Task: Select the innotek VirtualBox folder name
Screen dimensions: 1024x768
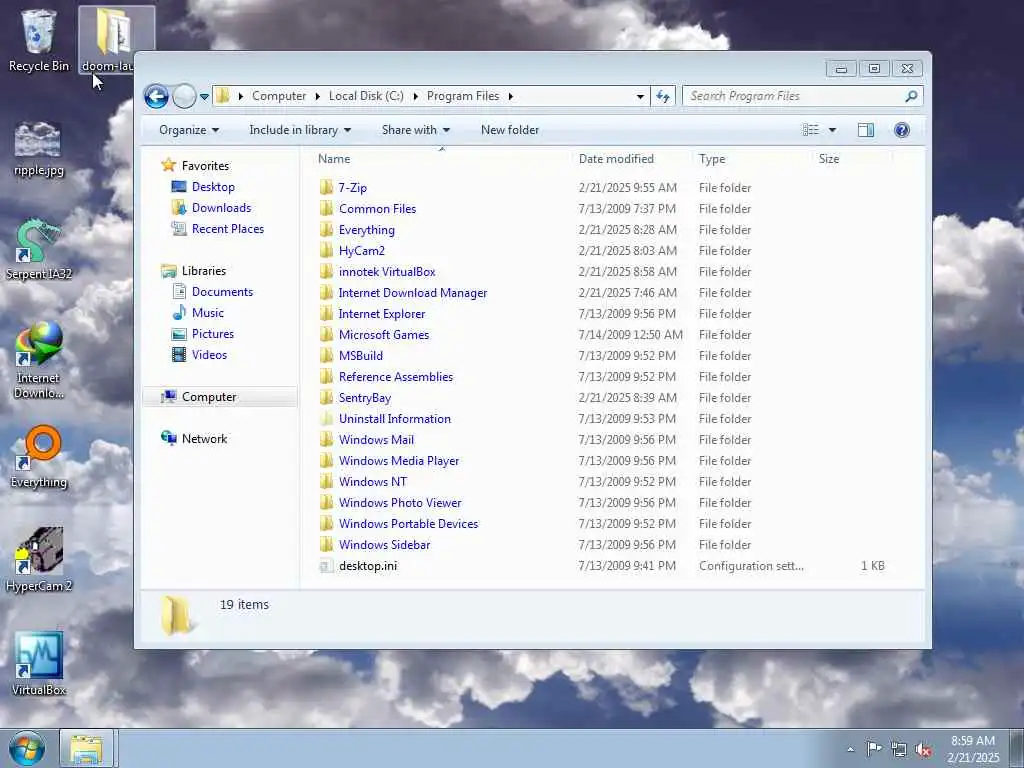Action: 387,272
